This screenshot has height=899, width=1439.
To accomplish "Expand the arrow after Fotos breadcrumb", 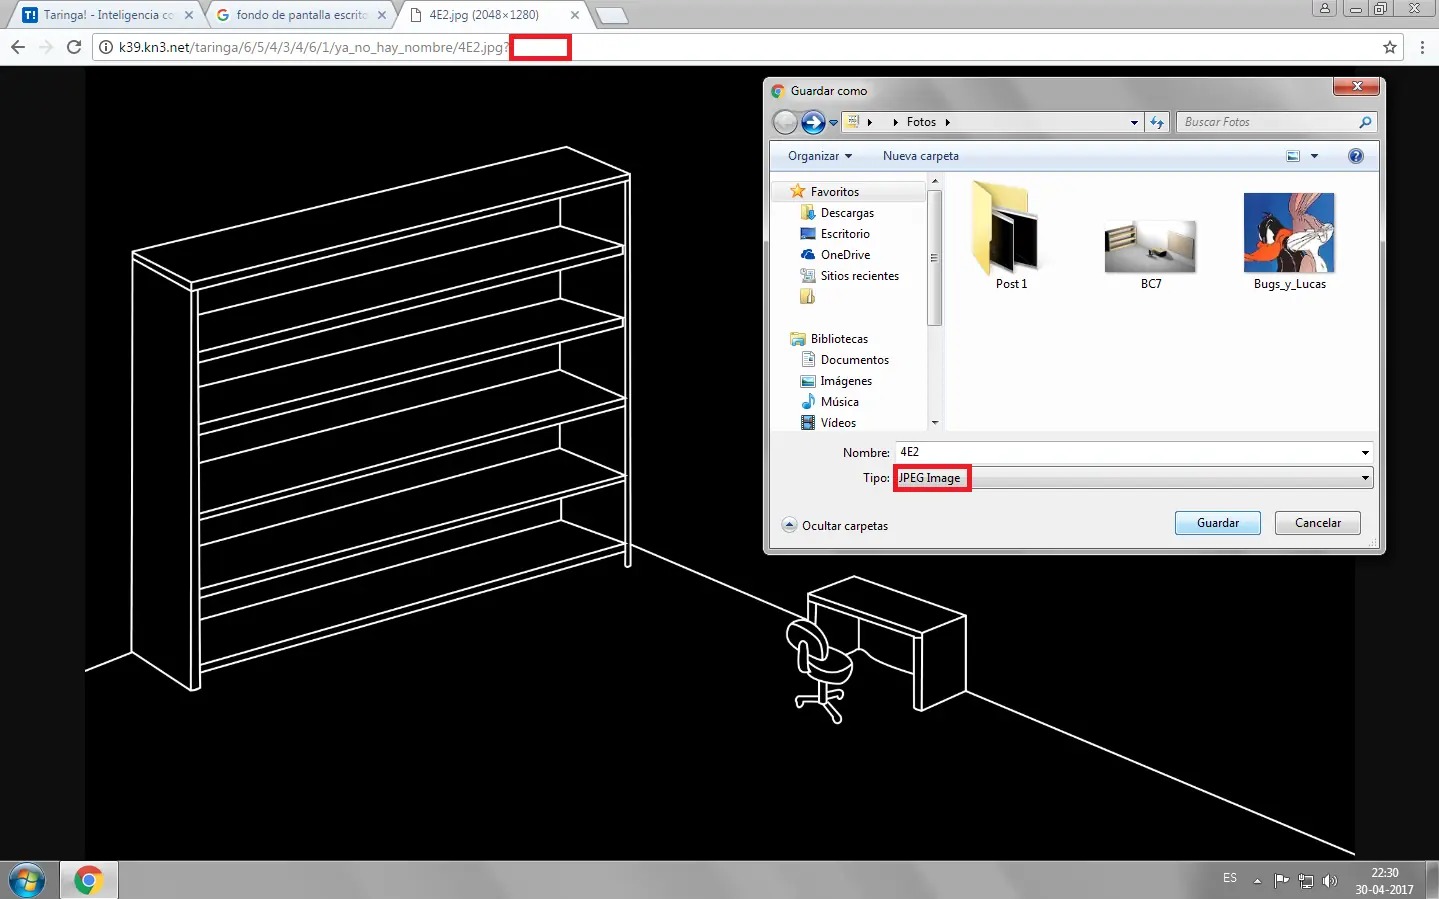I will [x=947, y=122].
